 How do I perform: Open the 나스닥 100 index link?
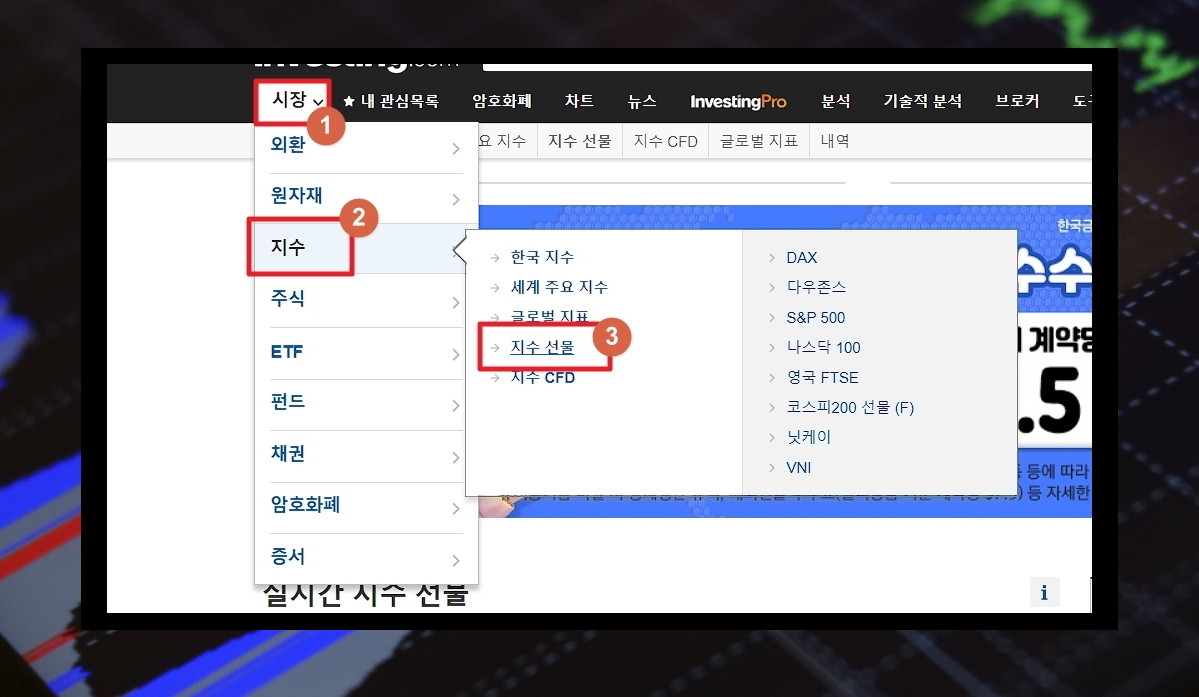pos(824,348)
